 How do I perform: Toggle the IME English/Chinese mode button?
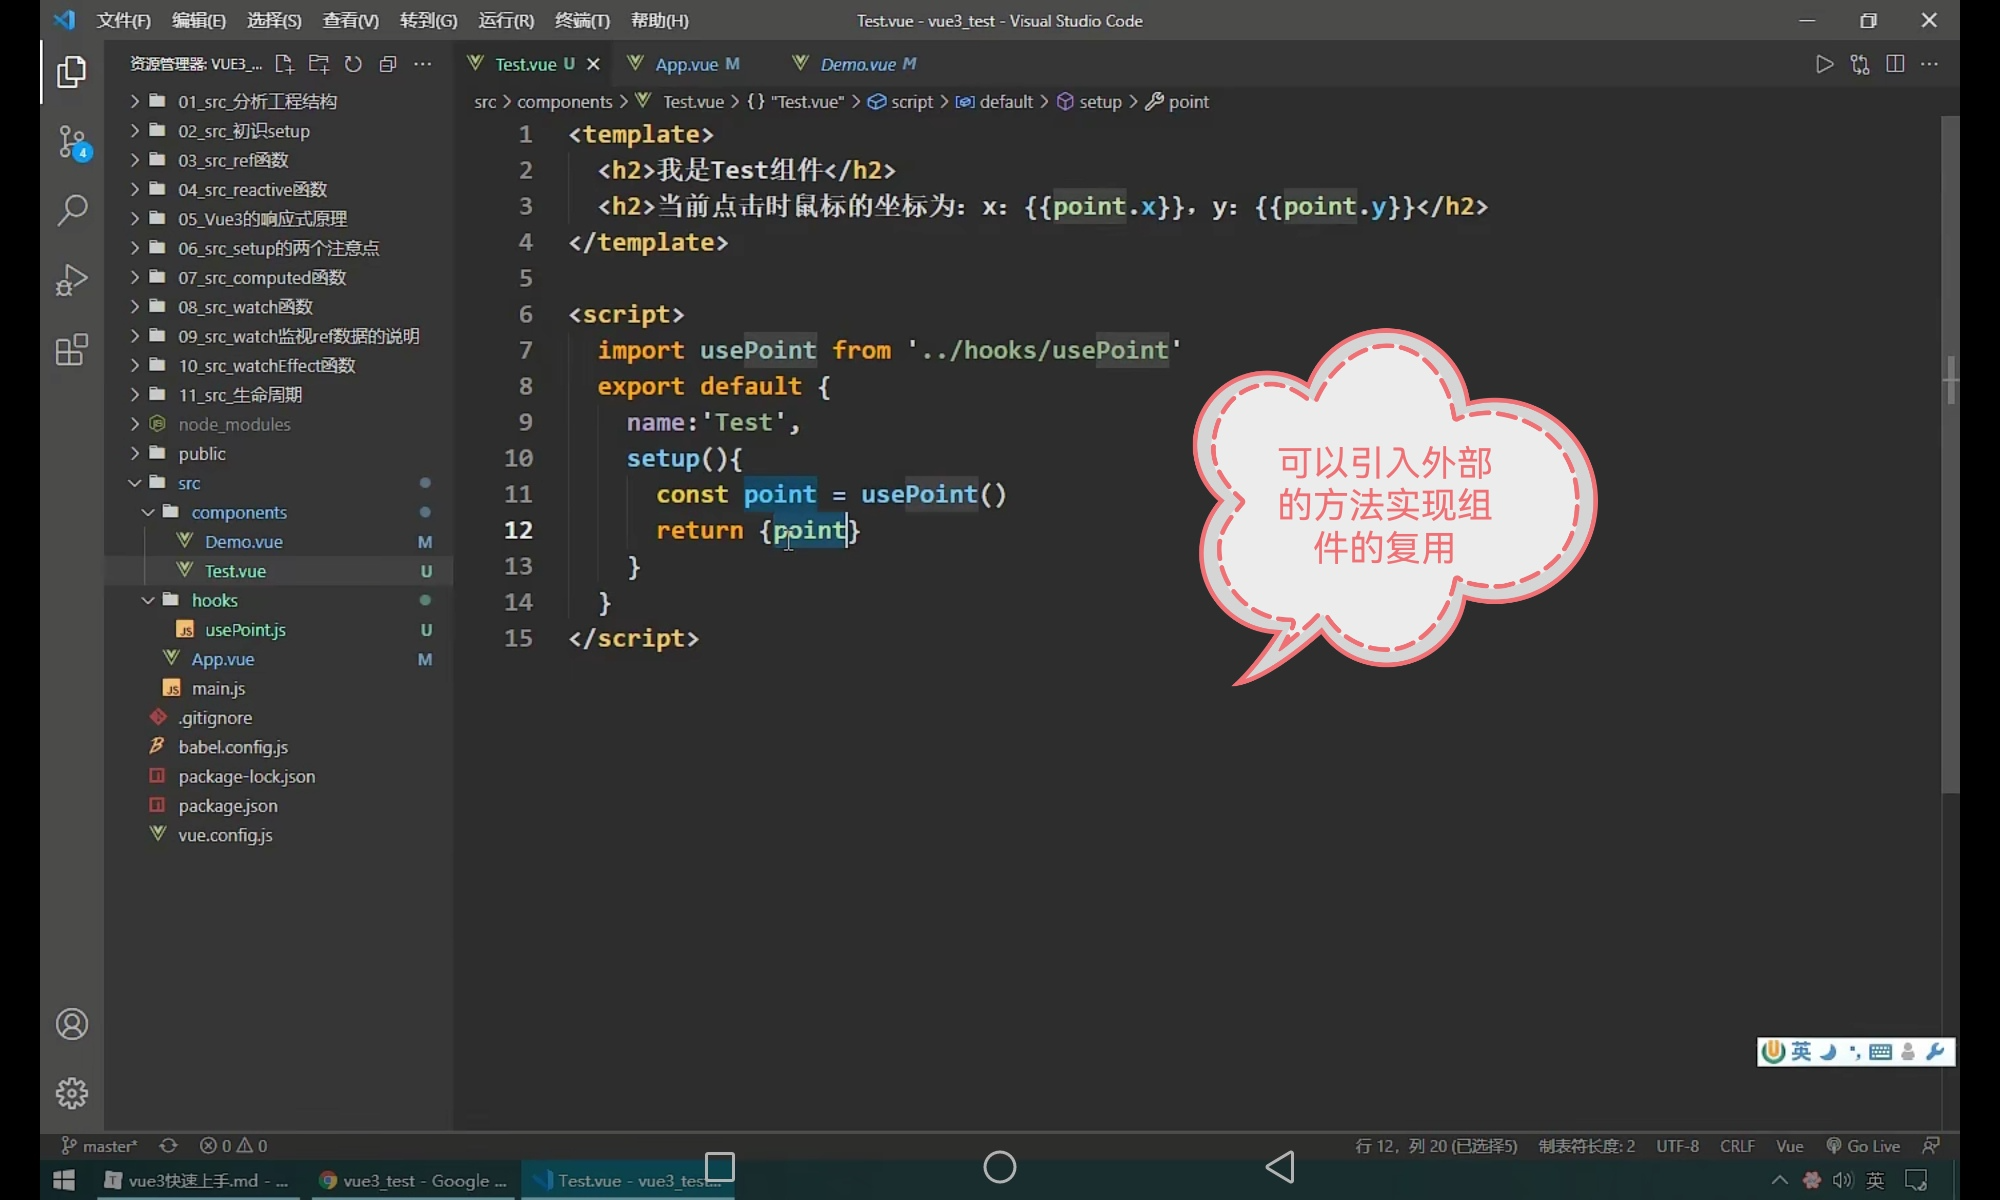pos(1801,1051)
